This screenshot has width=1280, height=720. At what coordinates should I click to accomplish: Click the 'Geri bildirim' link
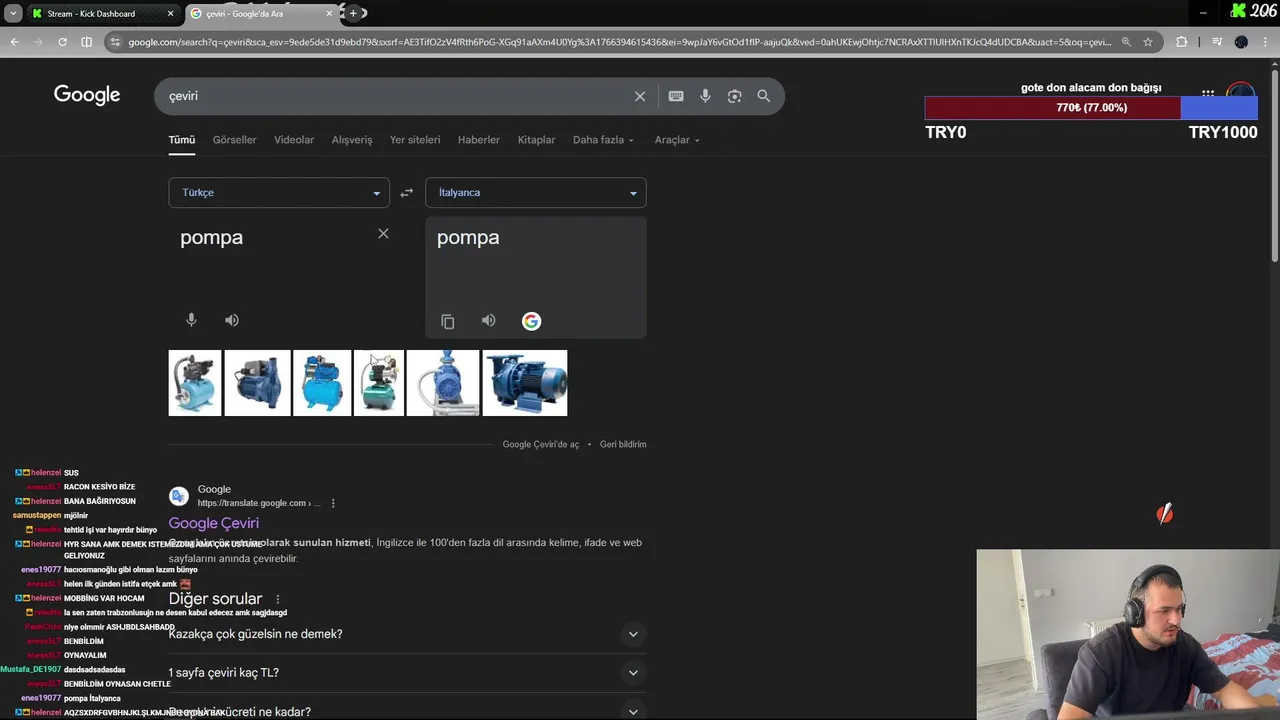coord(623,444)
